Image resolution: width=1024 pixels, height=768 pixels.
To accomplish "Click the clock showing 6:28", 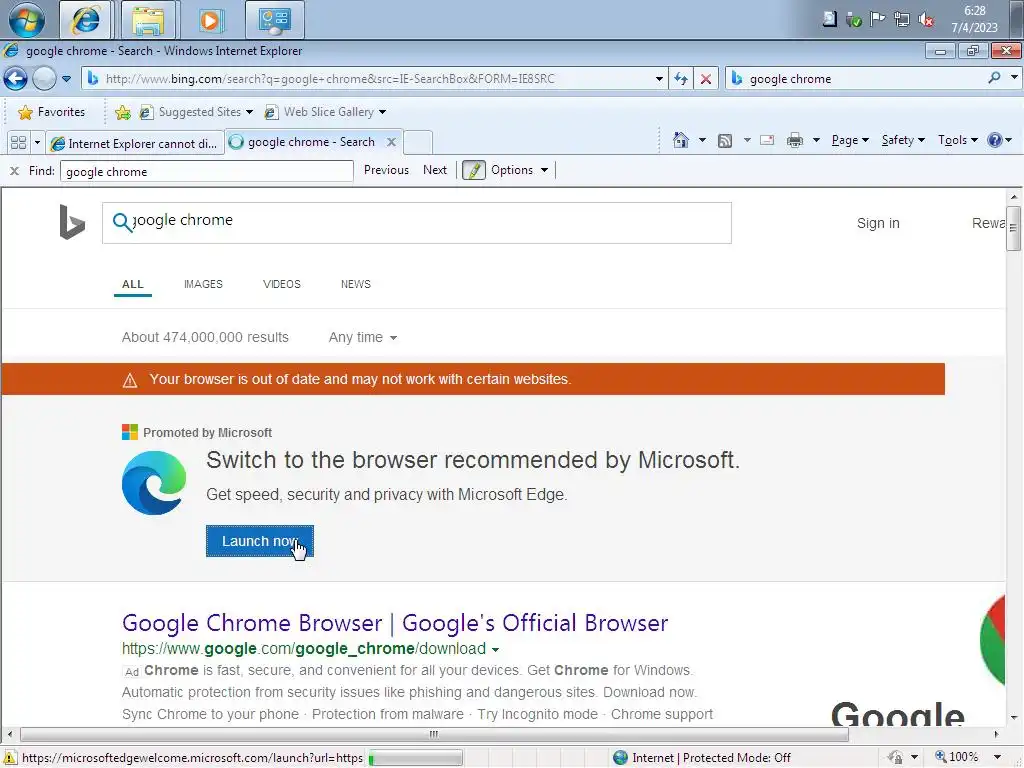I will point(974,10).
